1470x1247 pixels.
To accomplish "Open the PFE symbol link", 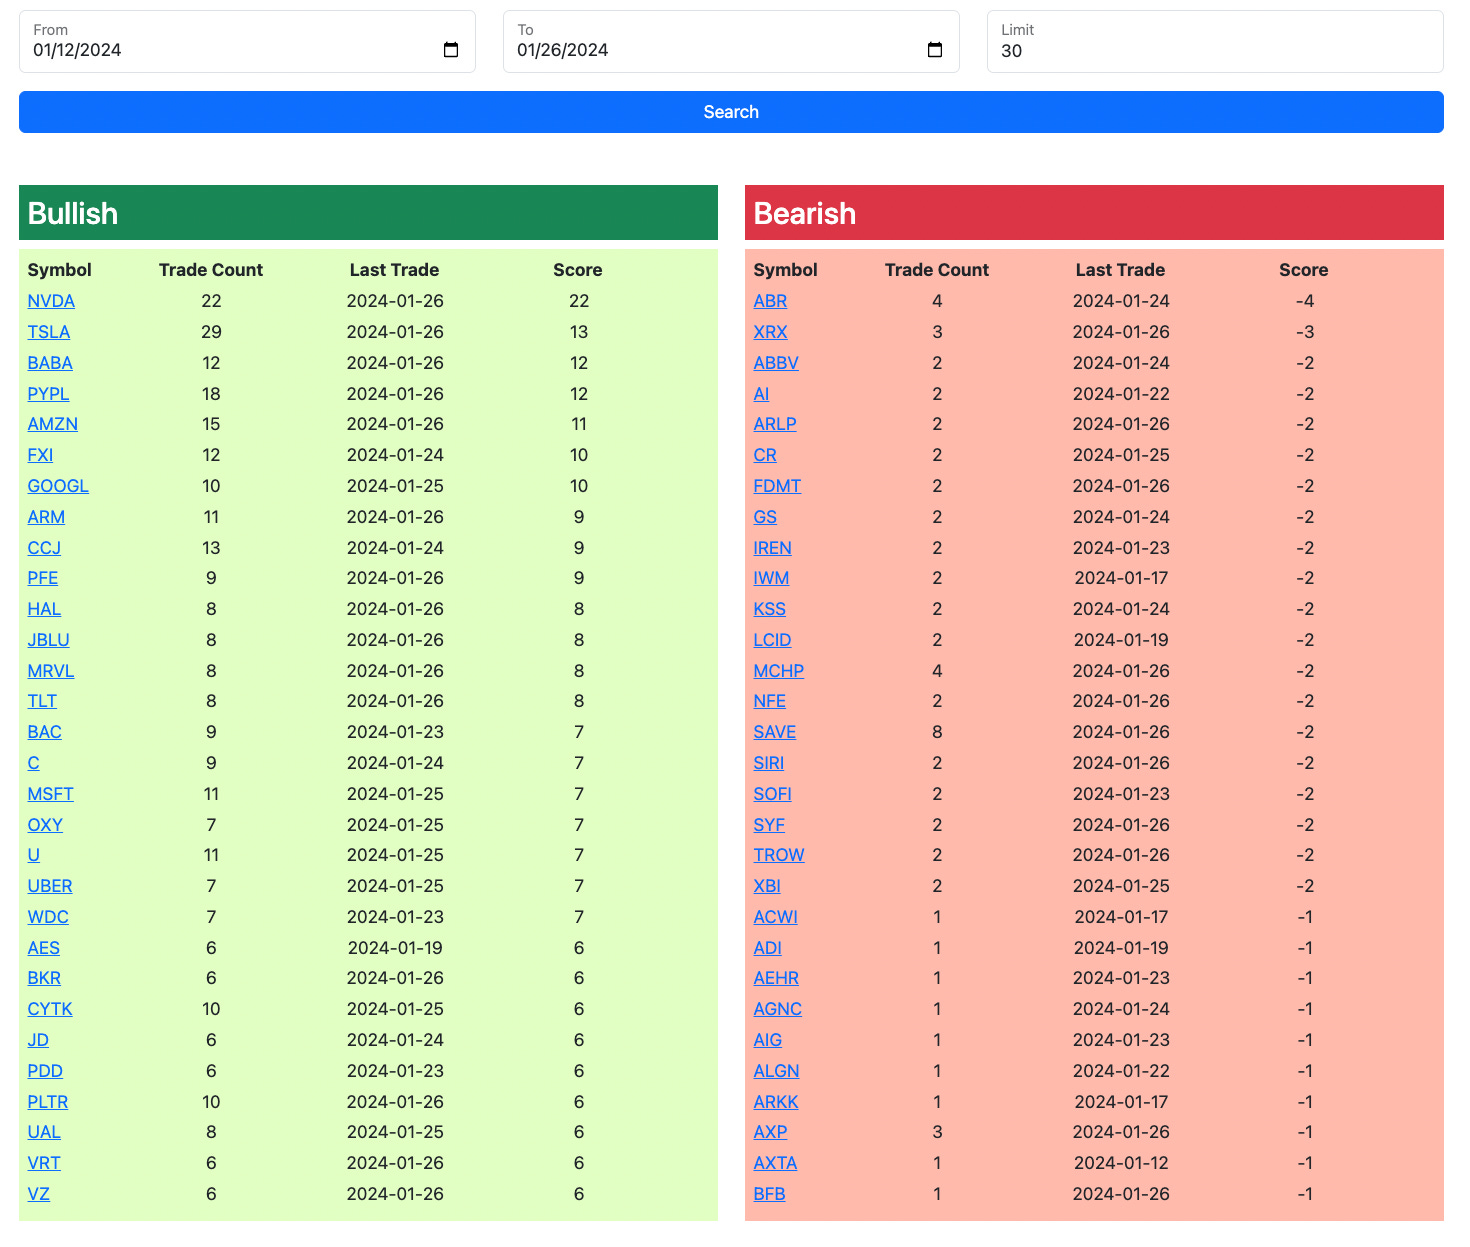I will [x=43, y=578].
